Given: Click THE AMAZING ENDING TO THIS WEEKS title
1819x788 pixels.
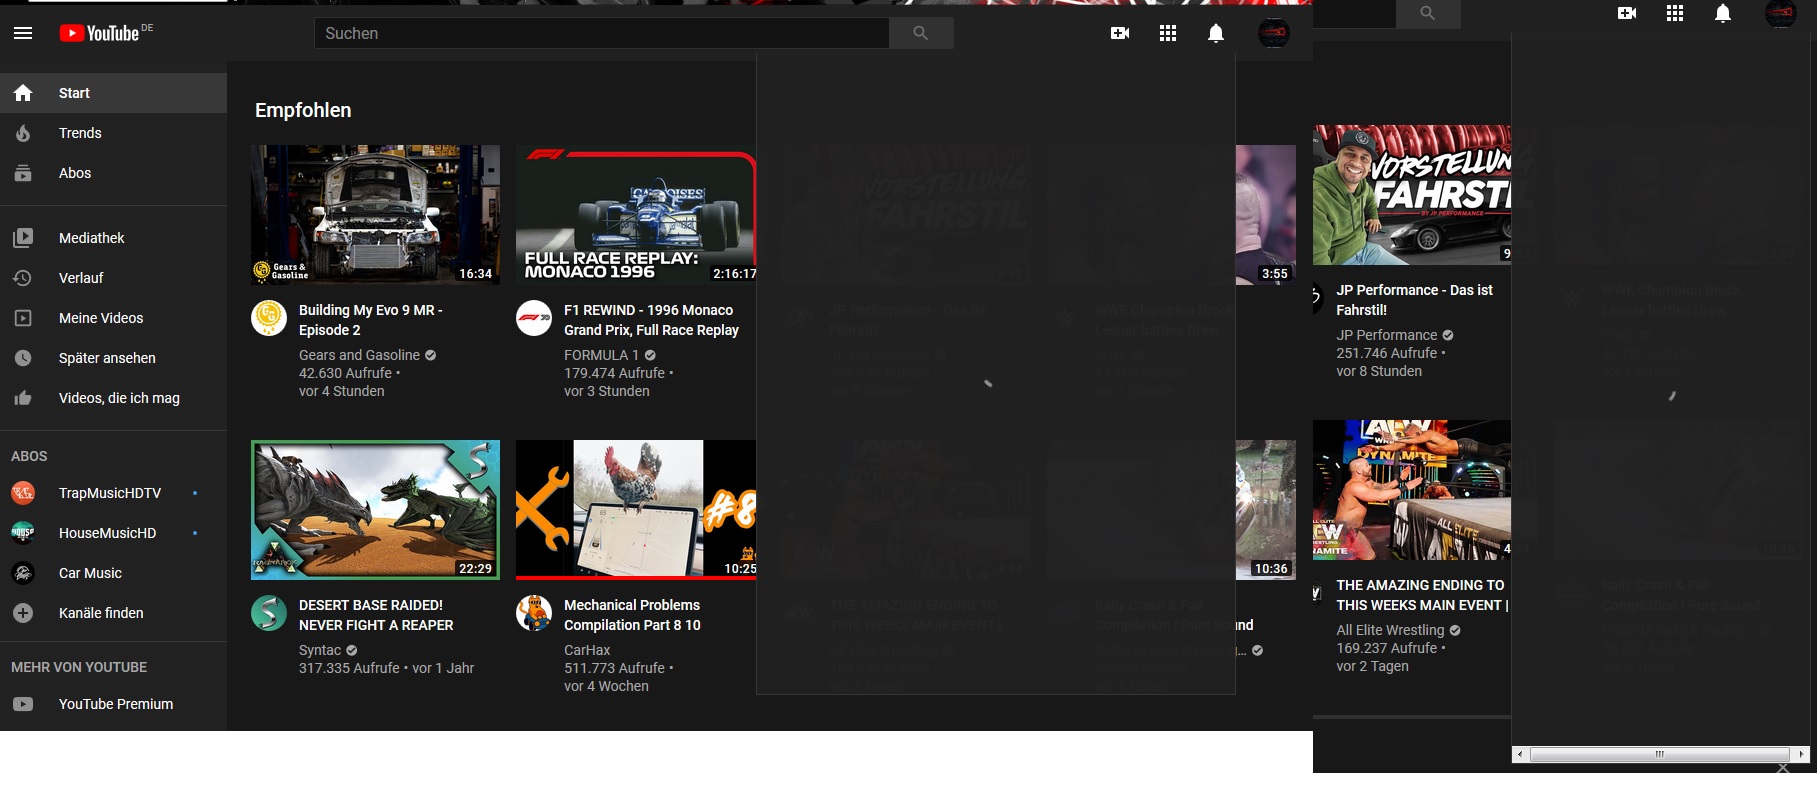Looking at the screenshot, I should click(1422, 595).
